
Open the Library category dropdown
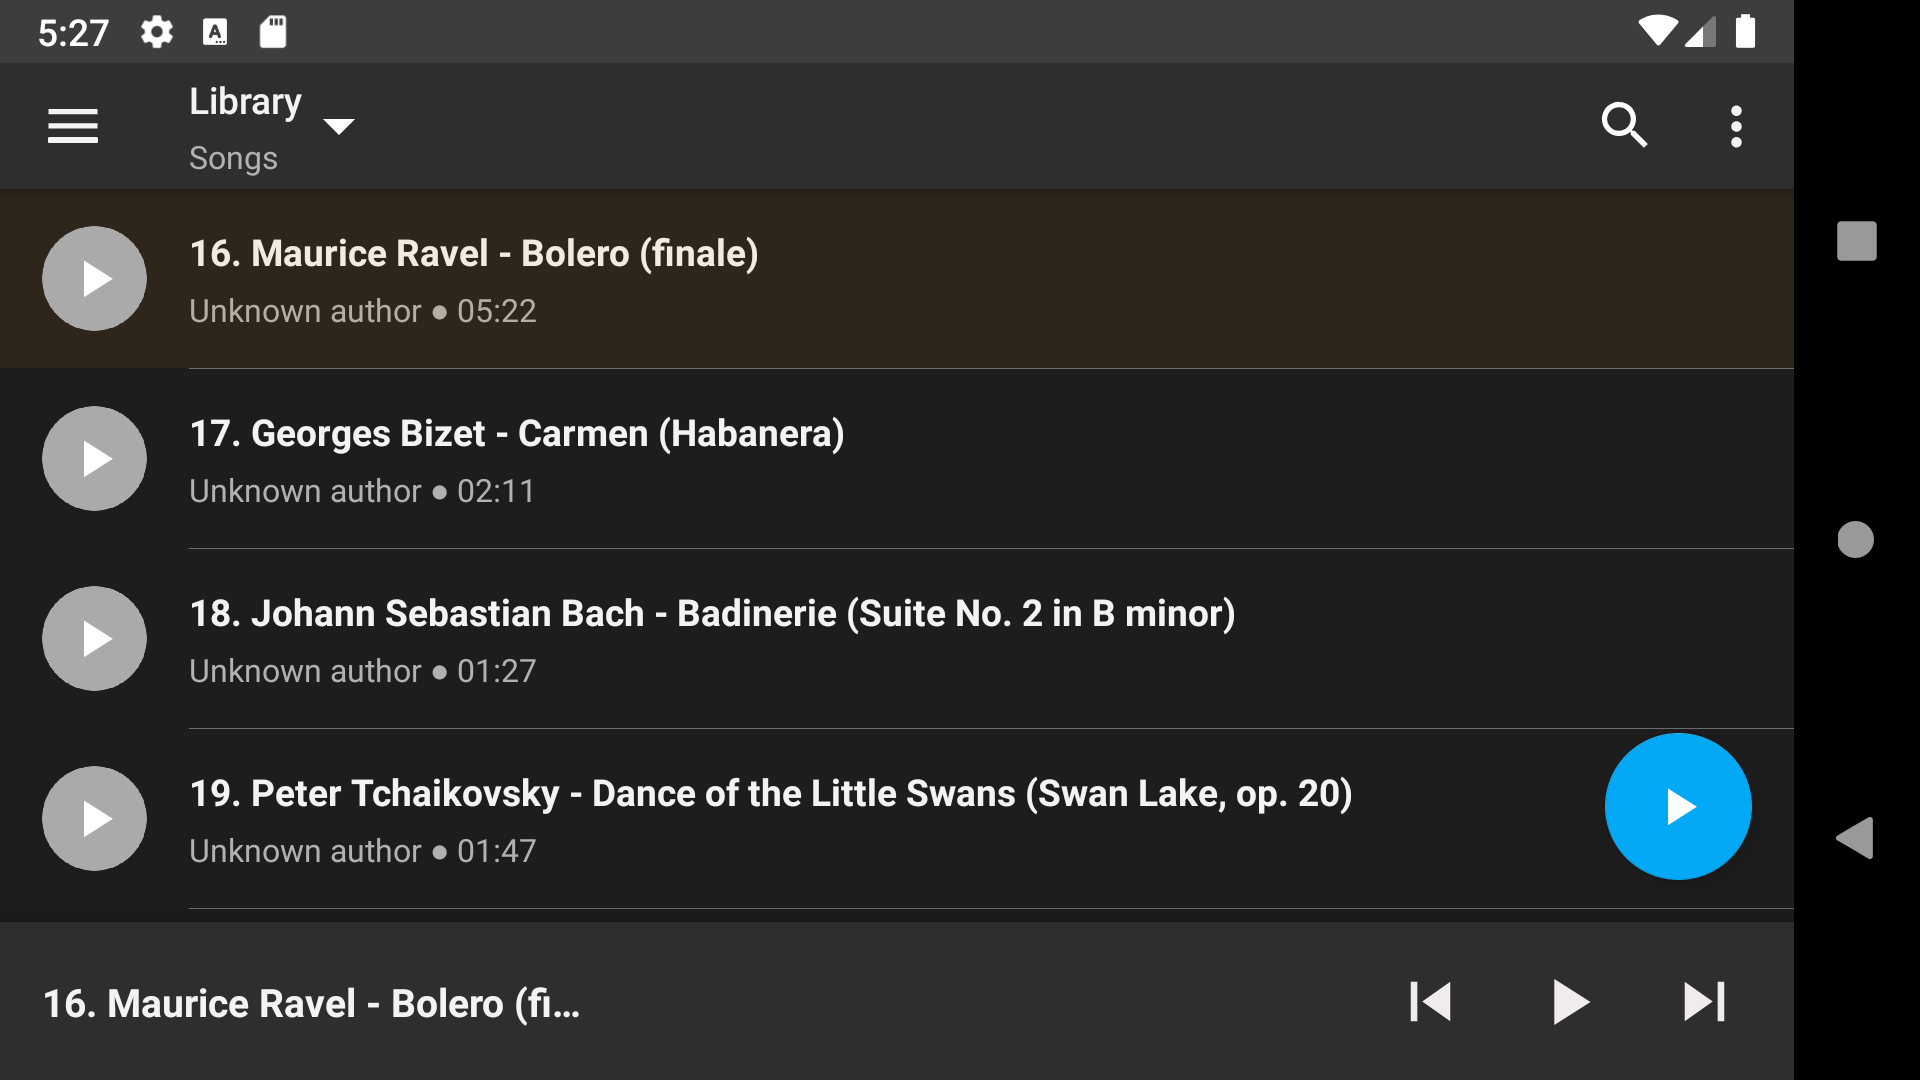245,101
